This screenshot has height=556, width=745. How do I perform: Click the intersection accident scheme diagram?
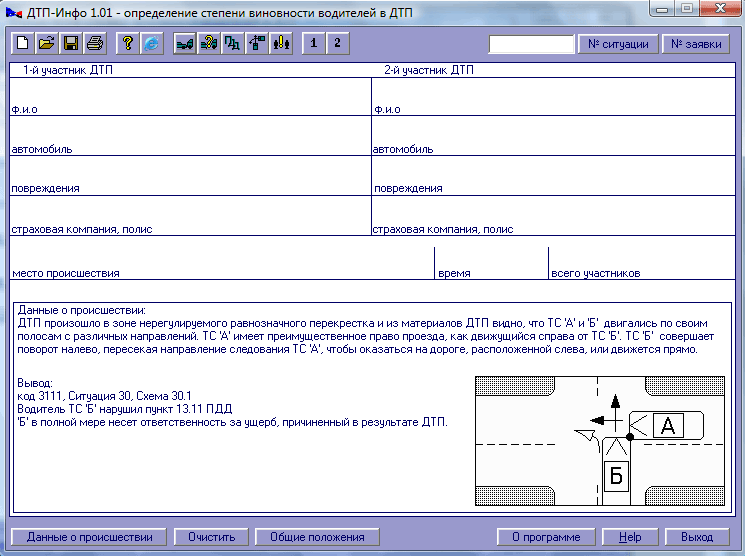click(600, 441)
